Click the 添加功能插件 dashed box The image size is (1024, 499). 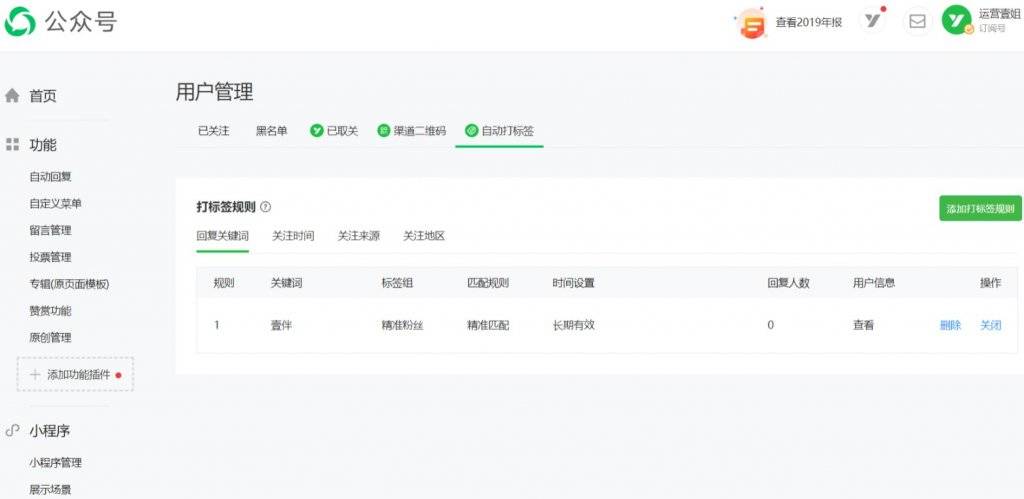click(75, 374)
